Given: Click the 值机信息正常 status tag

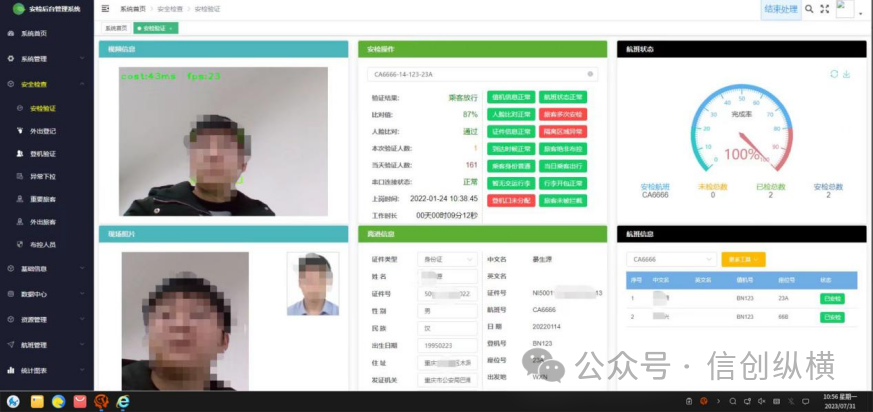Looking at the screenshot, I should tap(511, 97).
